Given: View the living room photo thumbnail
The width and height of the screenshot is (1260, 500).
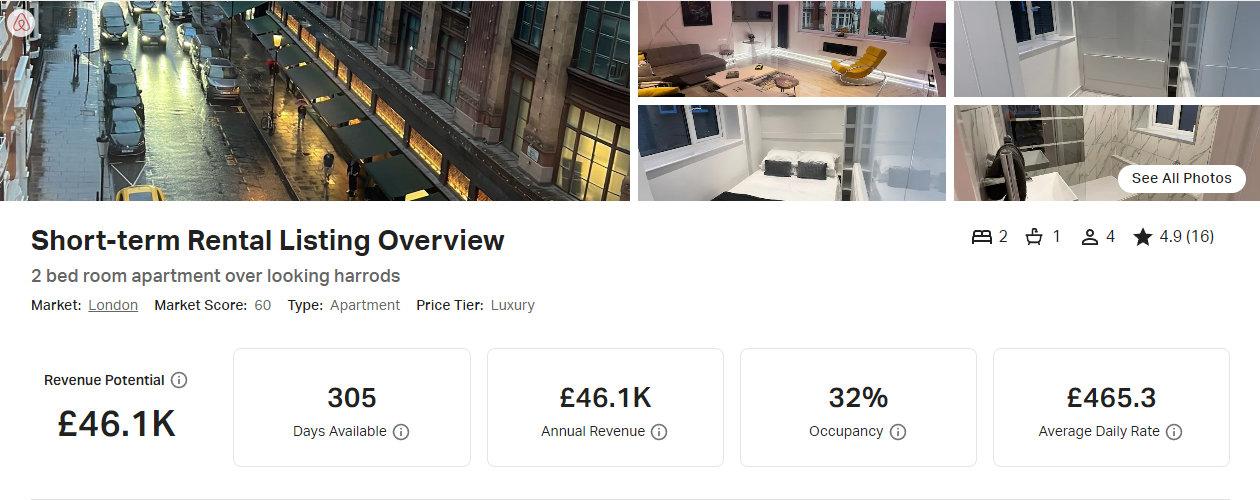Looking at the screenshot, I should pos(792,48).
